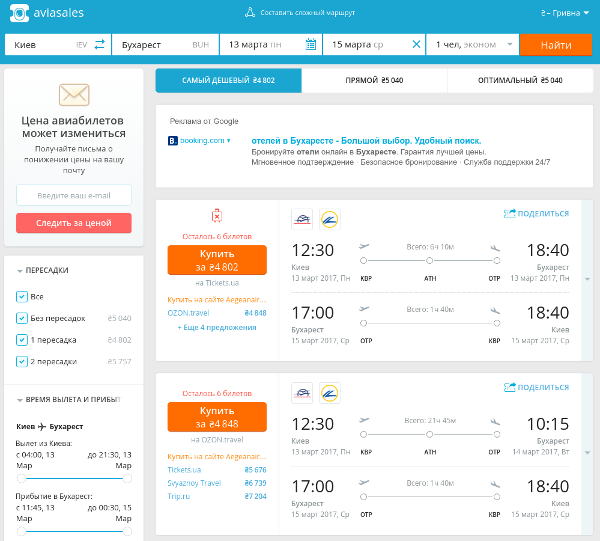Image resolution: width=600 pixels, height=541 pixels.
Task: Toggle the 'Все' transfers checkbox
Action: tap(22, 297)
